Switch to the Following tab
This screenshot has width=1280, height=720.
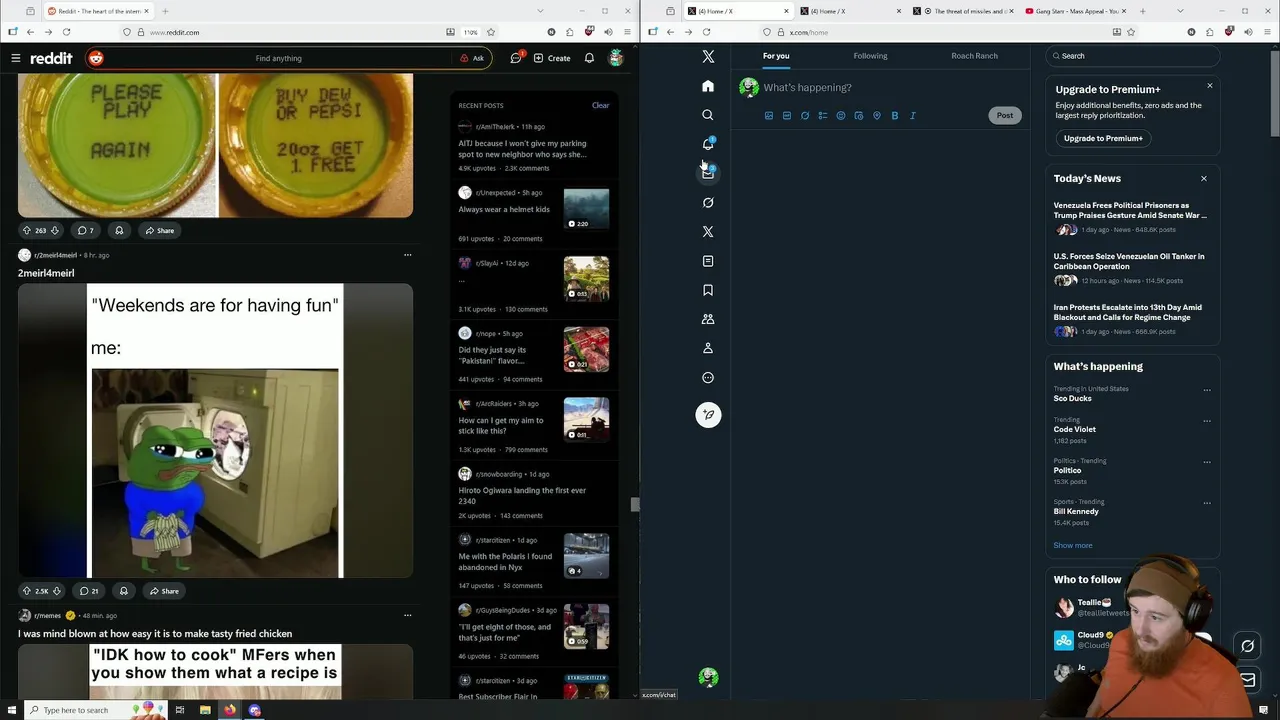870,56
